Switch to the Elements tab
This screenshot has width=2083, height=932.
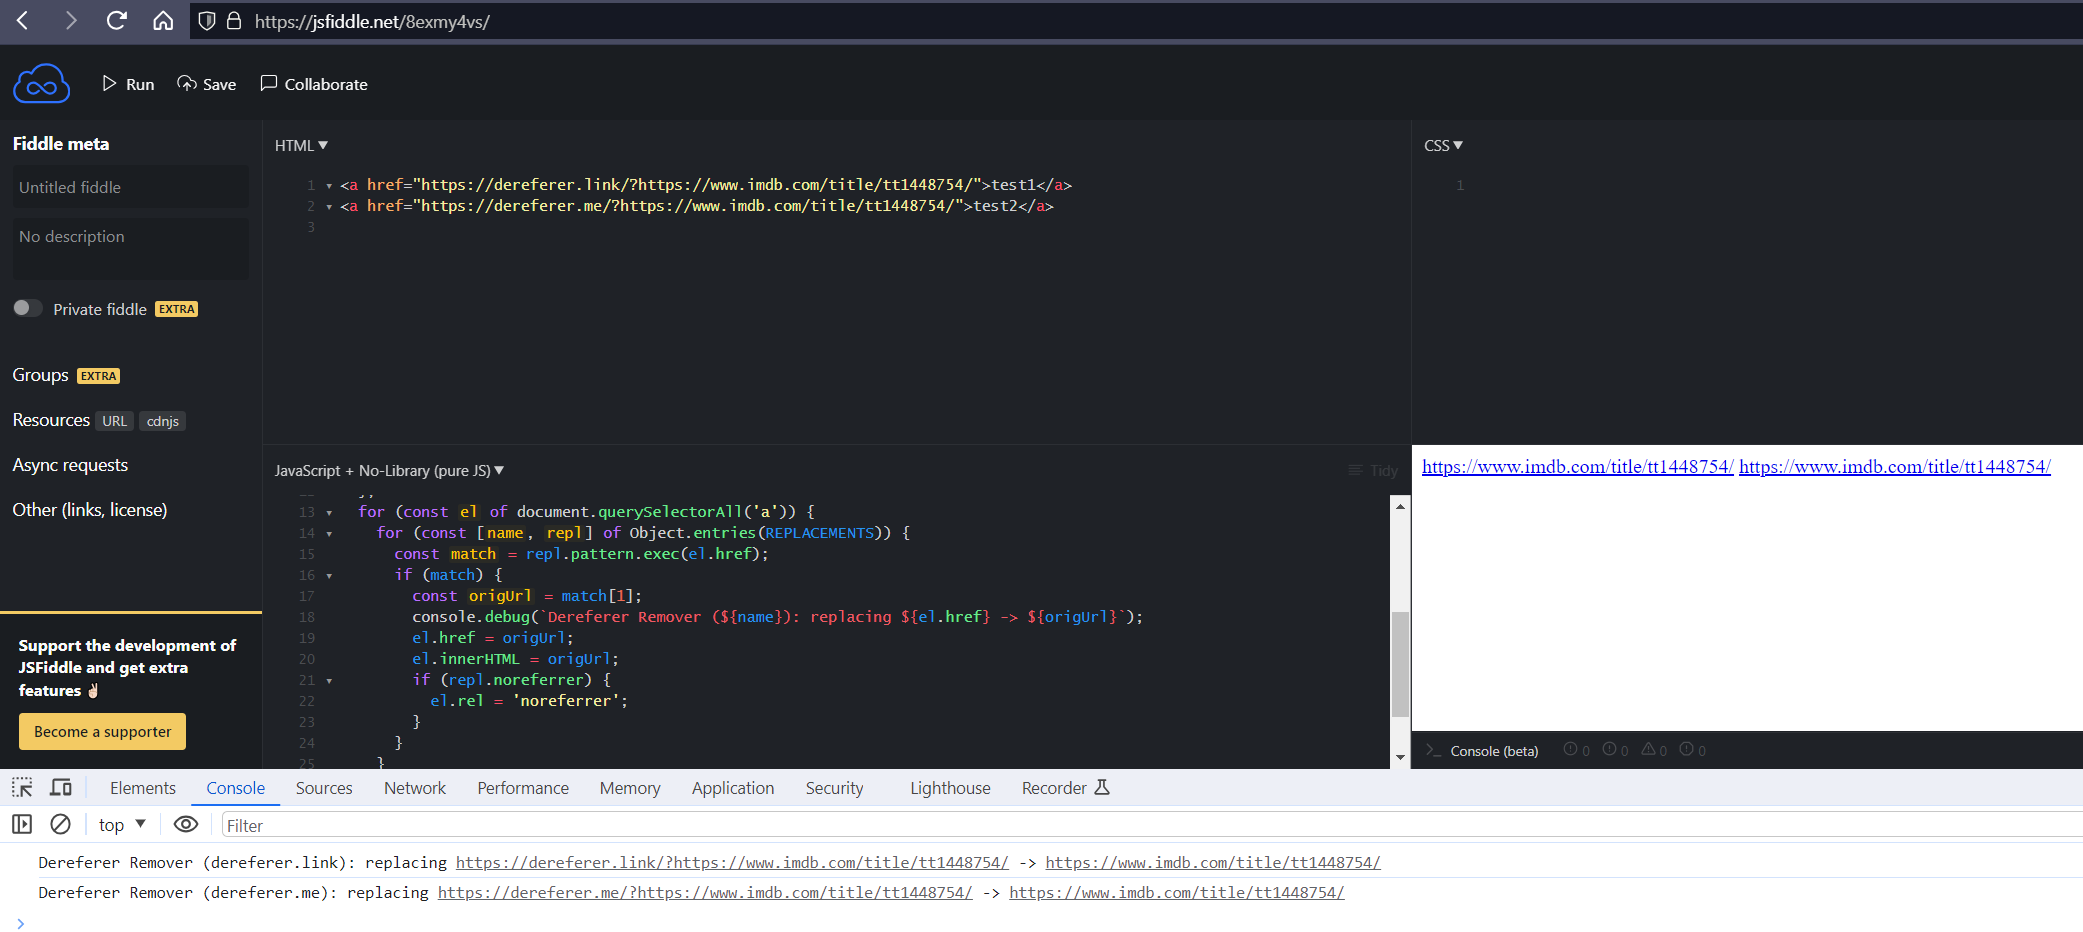(x=143, y=788)
